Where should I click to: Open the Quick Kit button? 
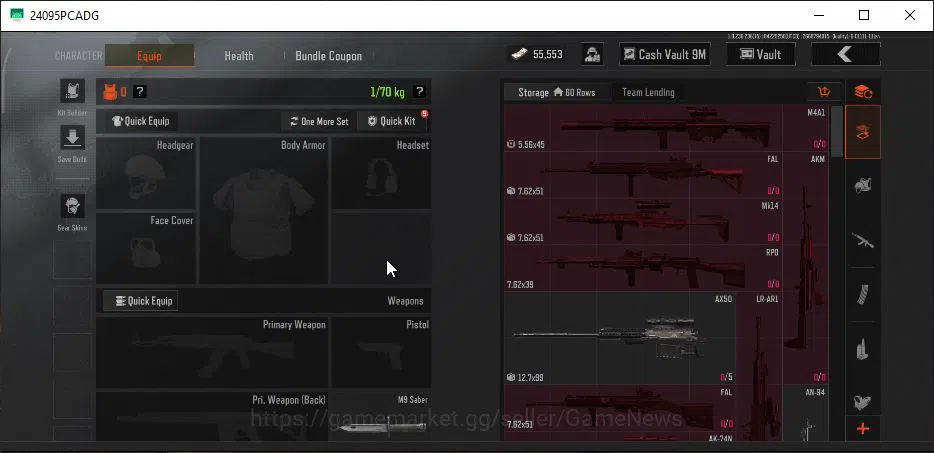tap(391, 121)
